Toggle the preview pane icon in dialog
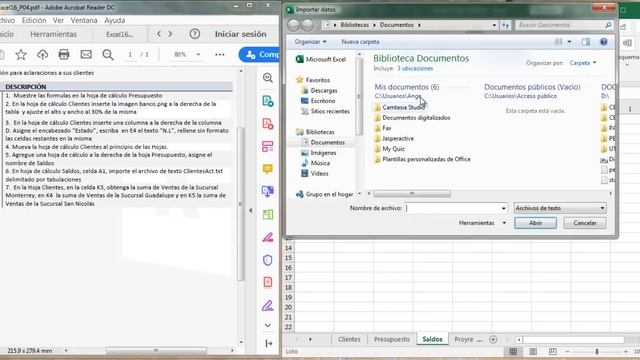 tap(586, 42)
